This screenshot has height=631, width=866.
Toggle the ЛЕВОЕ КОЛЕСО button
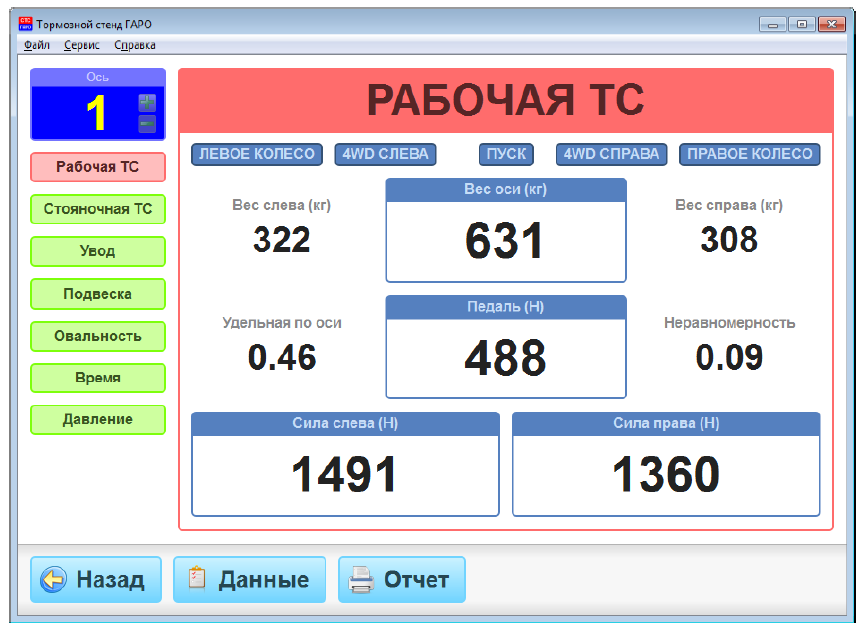point(257,154)
